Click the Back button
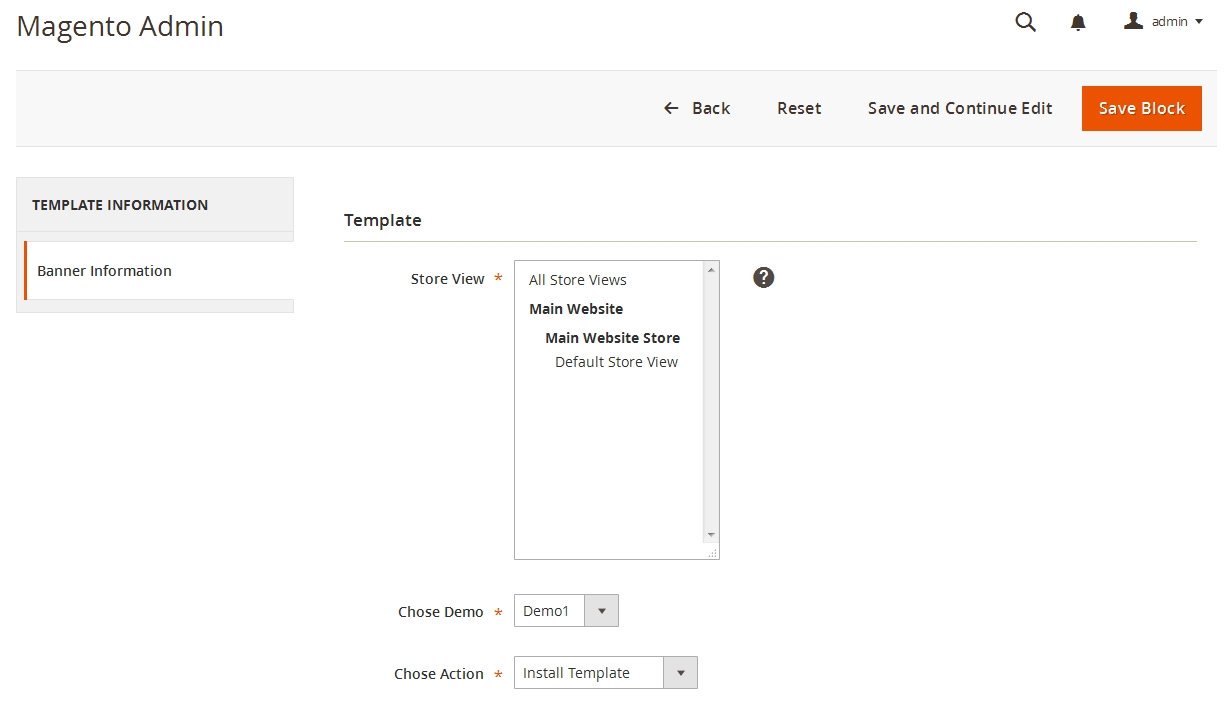1232x704 pixels. (x=697, y=108)
